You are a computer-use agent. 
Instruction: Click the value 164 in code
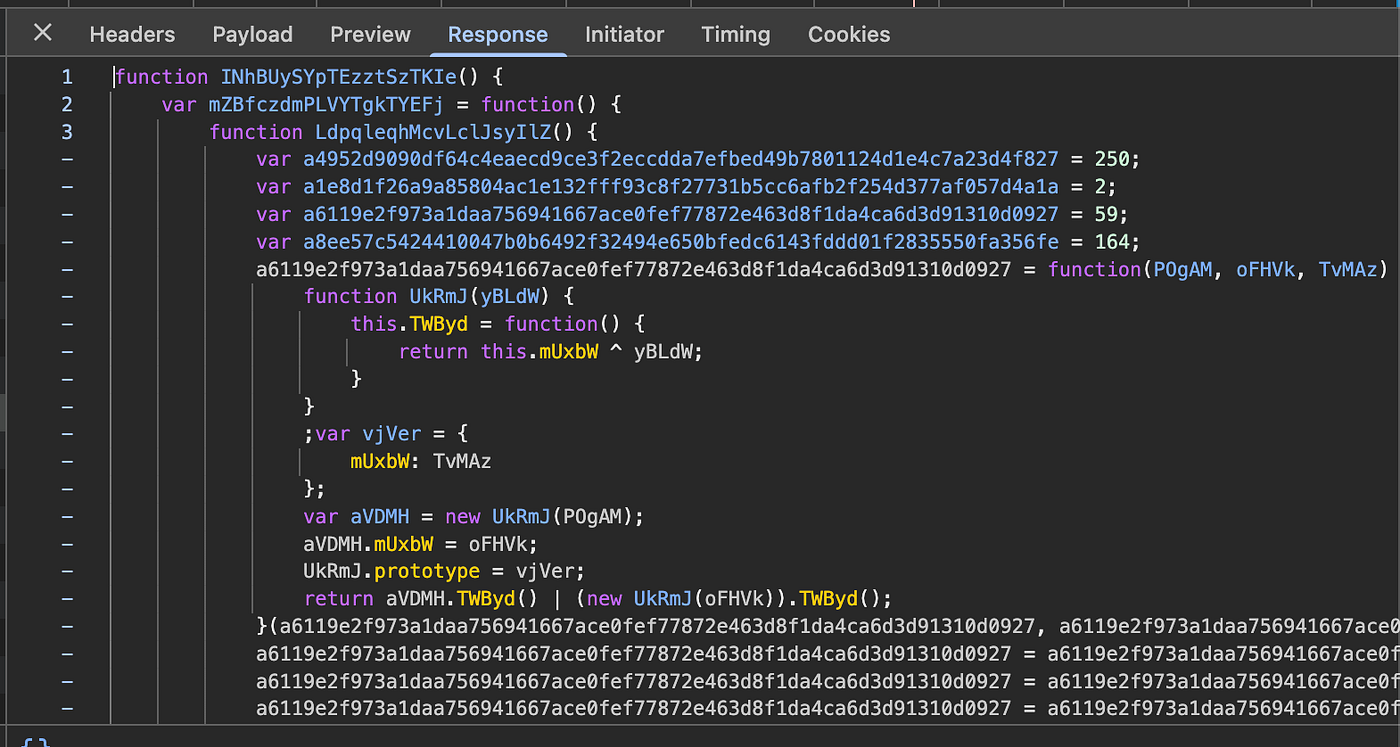(1112, 241)
